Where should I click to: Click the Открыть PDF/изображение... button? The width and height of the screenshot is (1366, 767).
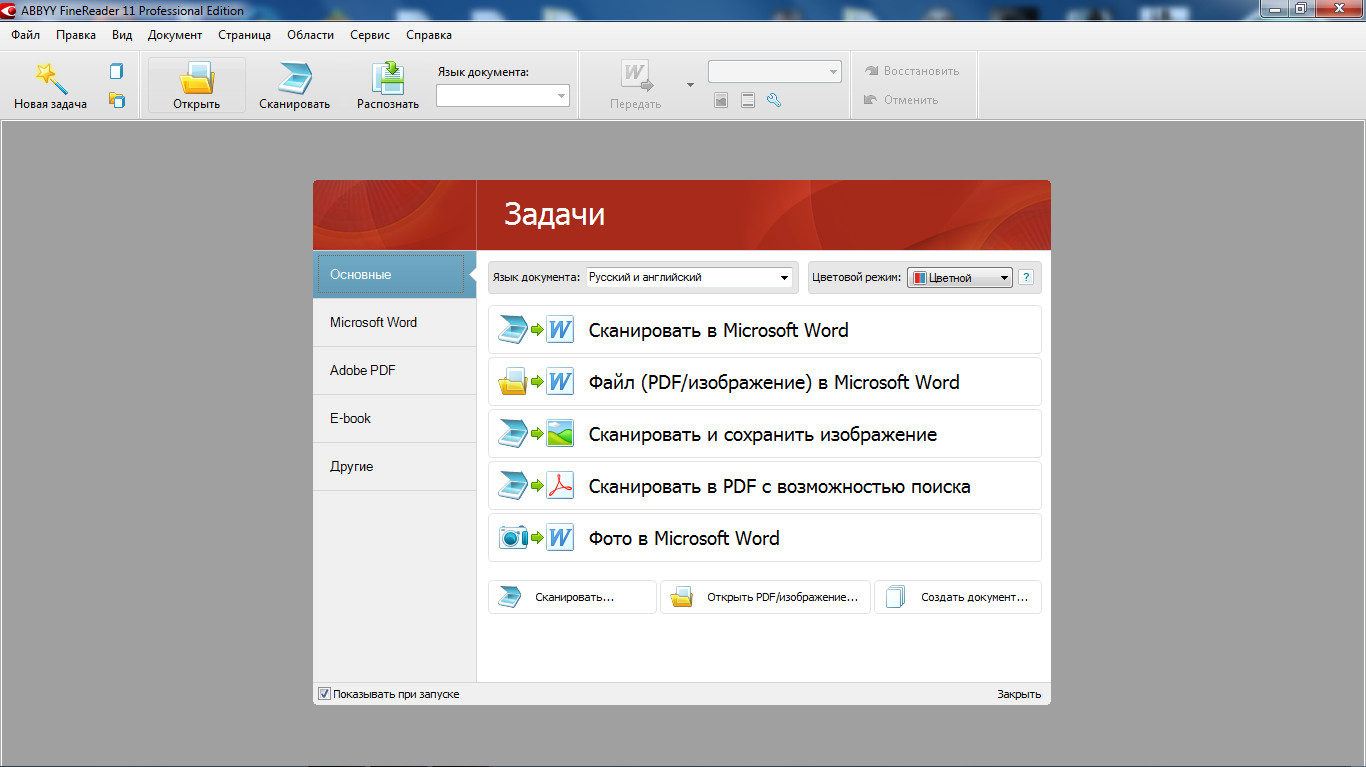(765, 597)
